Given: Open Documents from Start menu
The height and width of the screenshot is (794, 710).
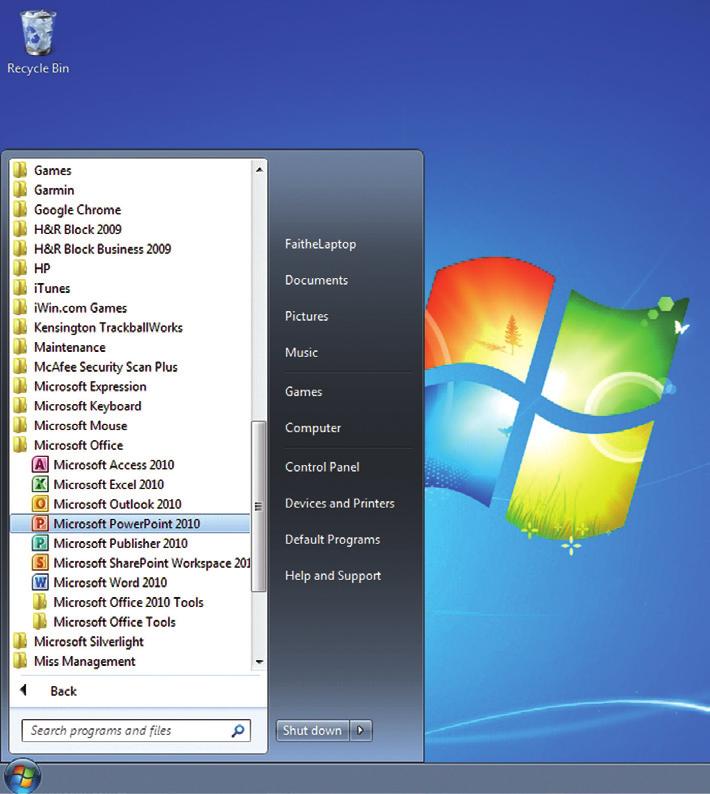Looking at the screenshot, I should click(x=316, y=280).
